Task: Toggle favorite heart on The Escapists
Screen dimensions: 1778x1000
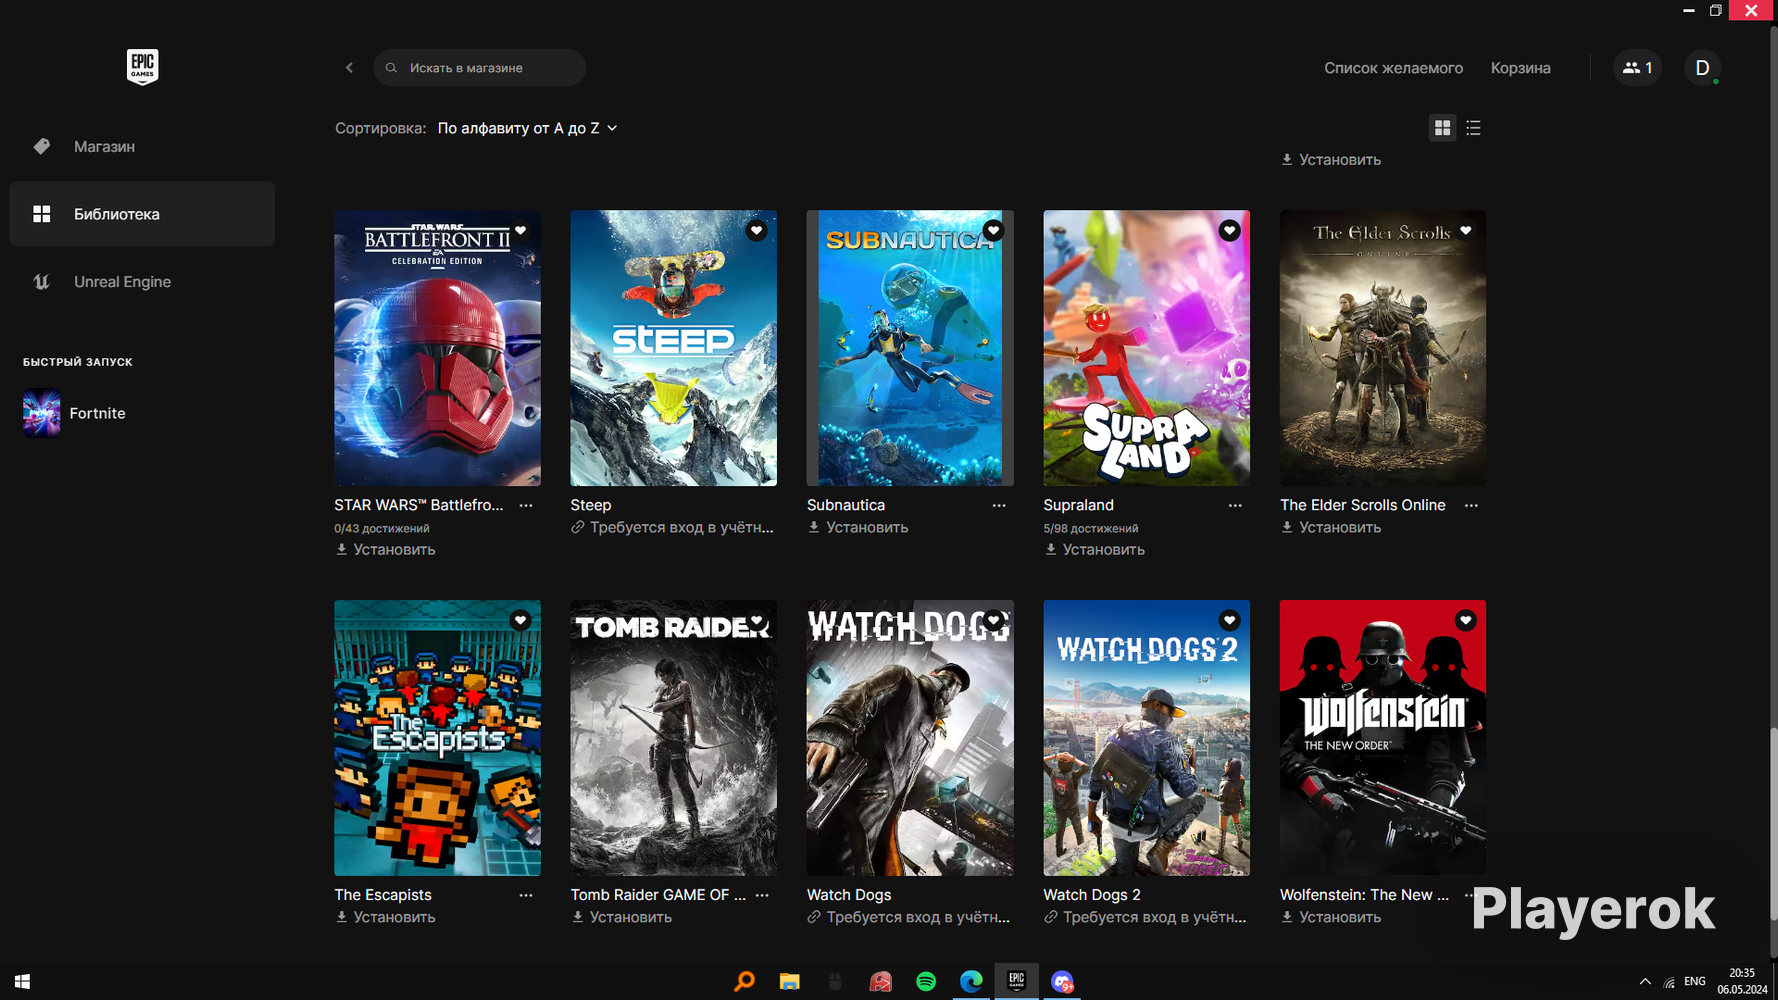Action: [520, 620]
